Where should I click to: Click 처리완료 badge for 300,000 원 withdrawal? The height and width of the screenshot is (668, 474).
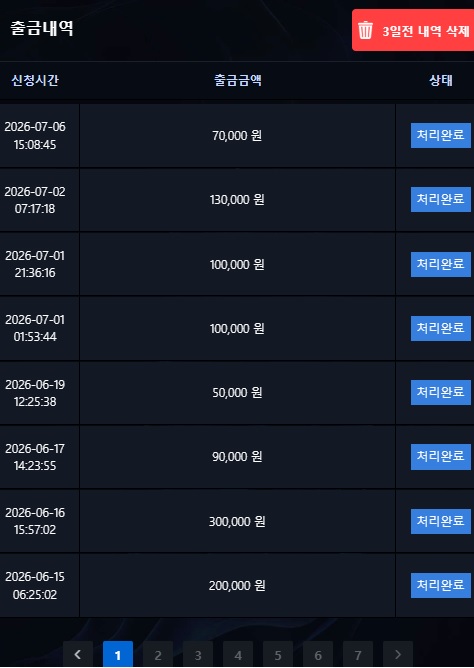pyautogui.click(x=440, y=521)
